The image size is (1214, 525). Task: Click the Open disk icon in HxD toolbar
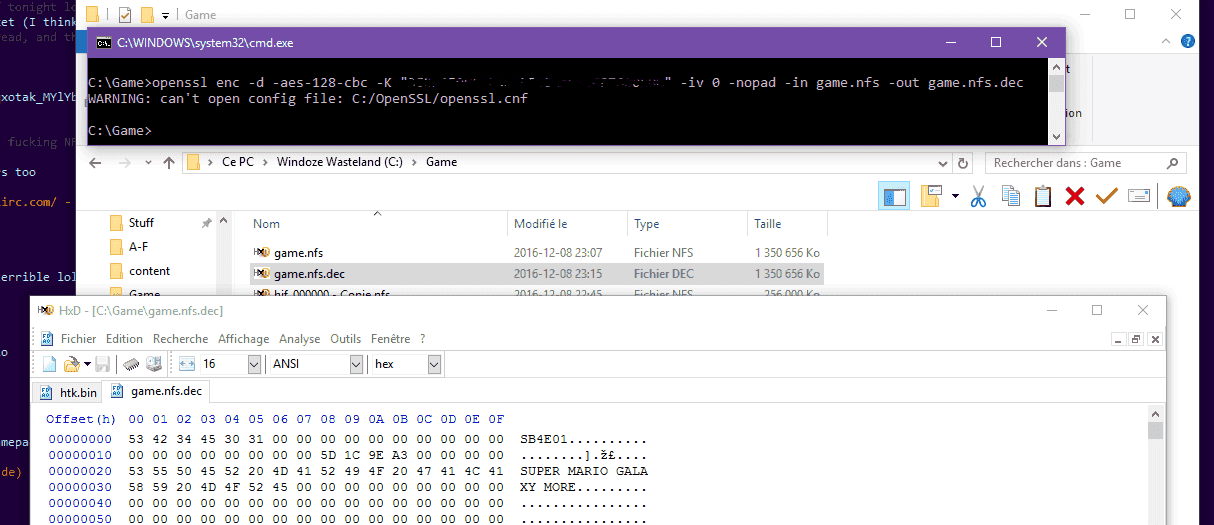click(154, 364)
